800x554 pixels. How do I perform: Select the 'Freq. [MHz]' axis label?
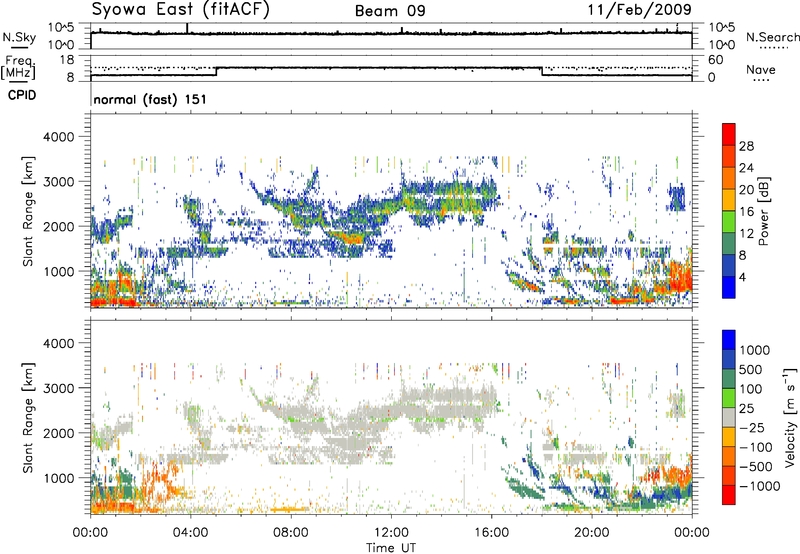tap(18, 67)
